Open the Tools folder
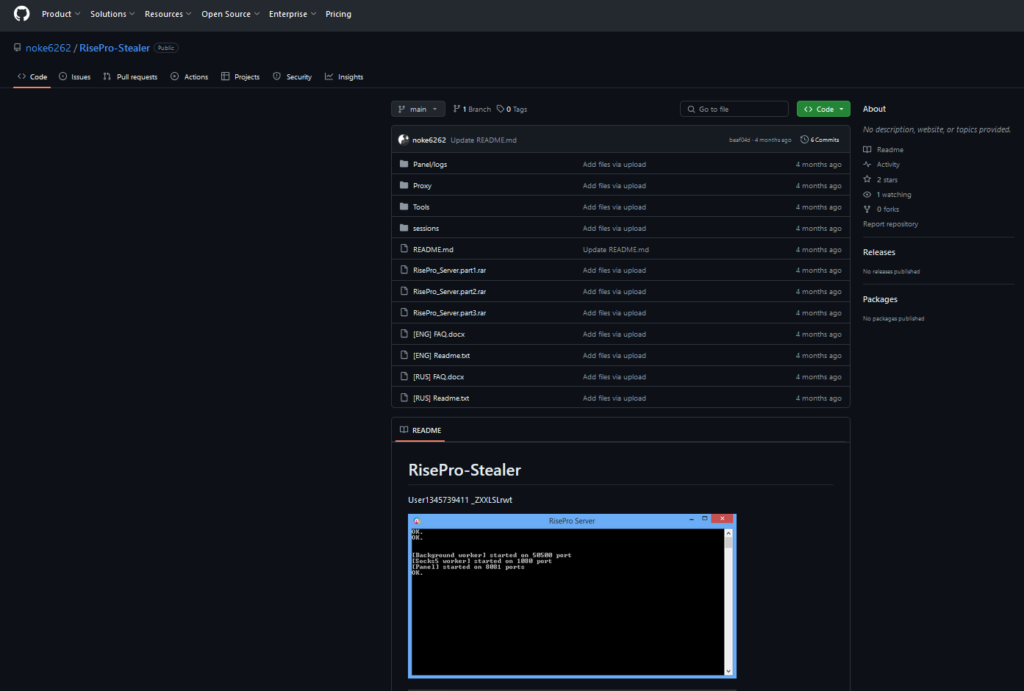1024x691 pixels. point(421,207)
